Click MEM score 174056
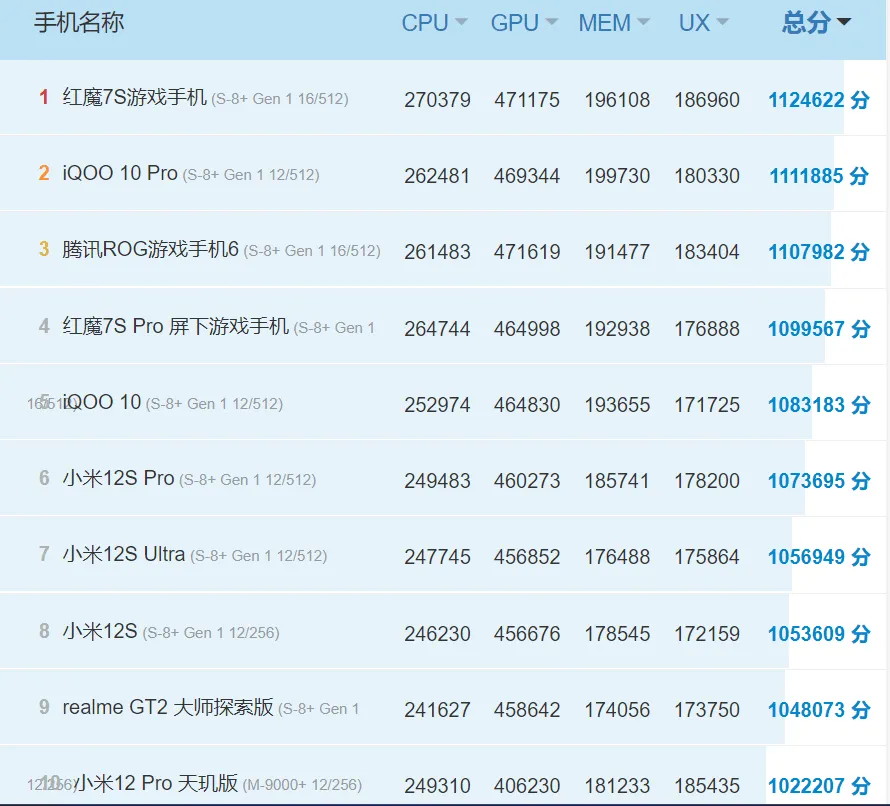890x806 pixels. (617, 710)
